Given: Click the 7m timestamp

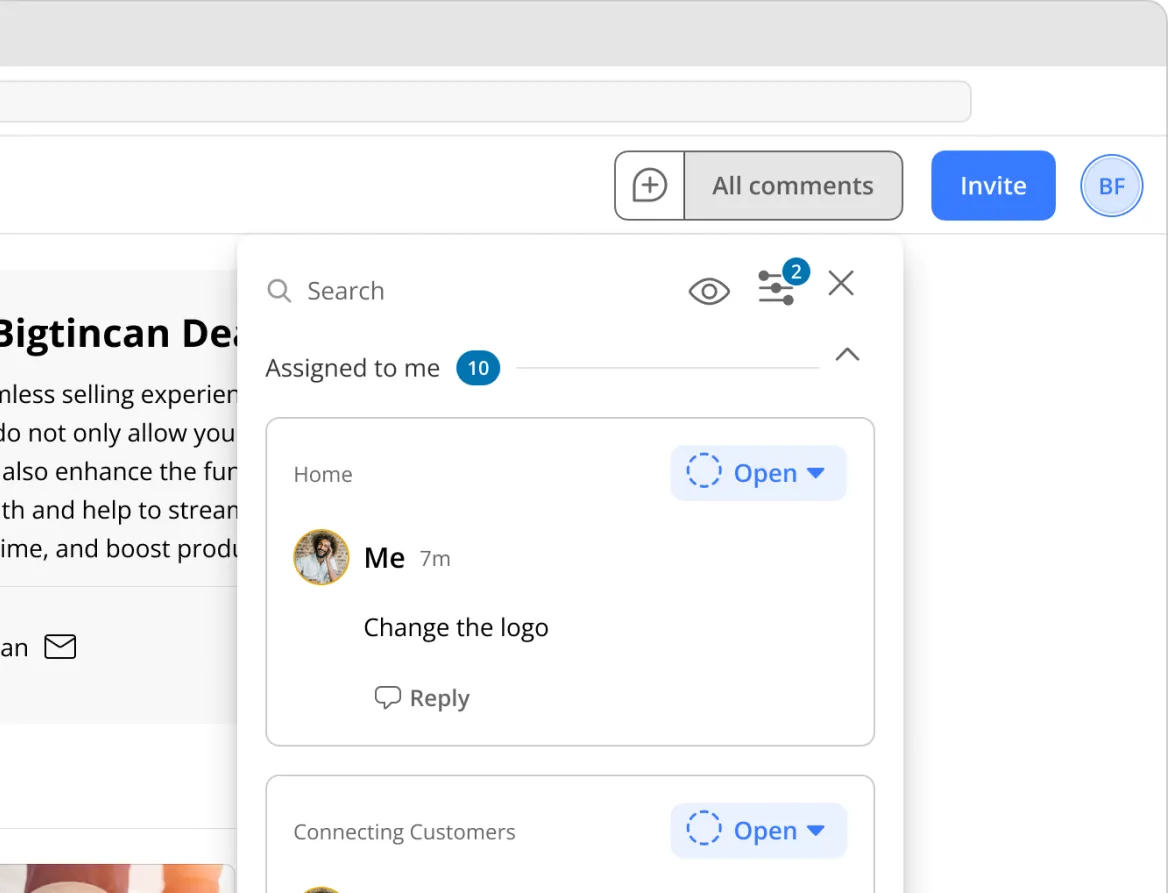Looking at the screenshot, I should [x=435, y=559].
